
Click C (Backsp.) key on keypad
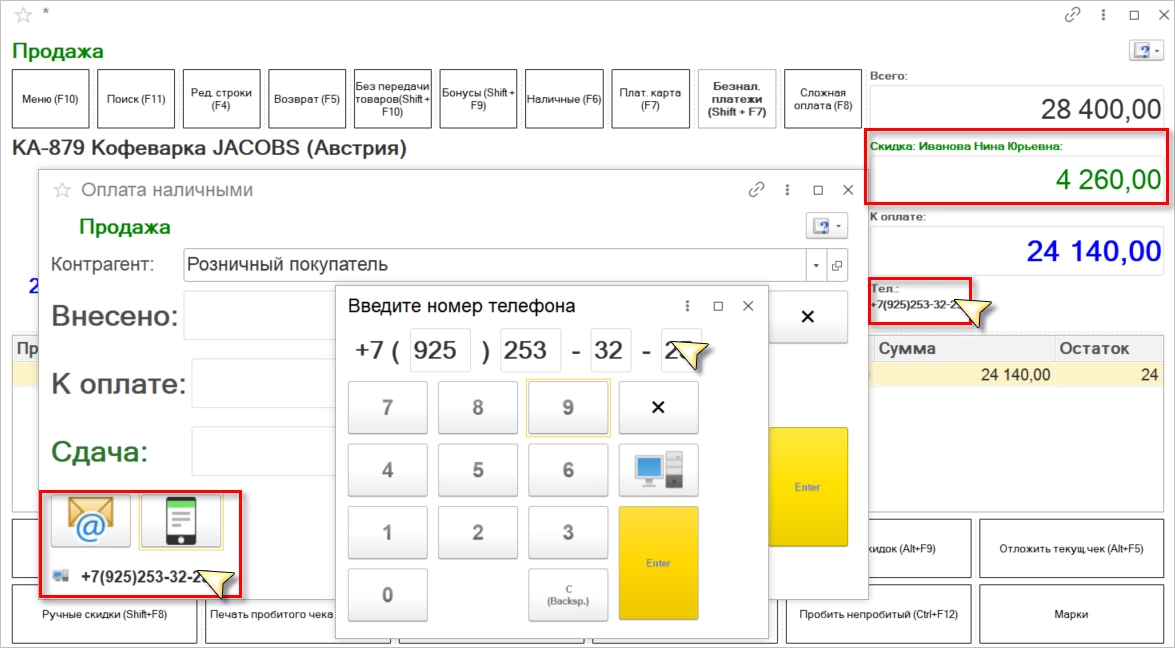click(568, 595)
